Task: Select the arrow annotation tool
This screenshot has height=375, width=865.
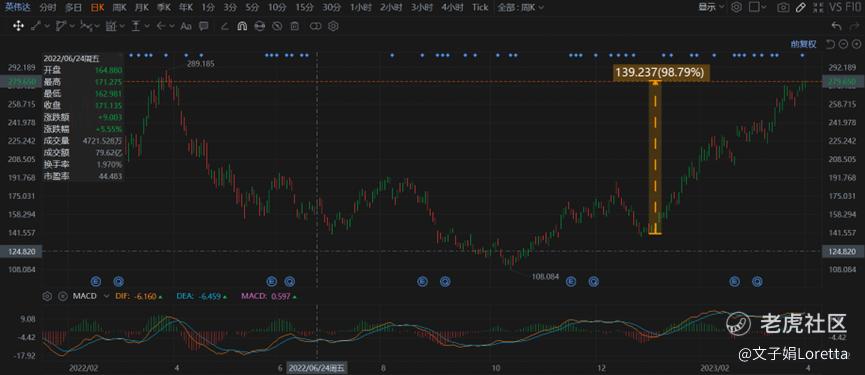Action: pos(161,26)
